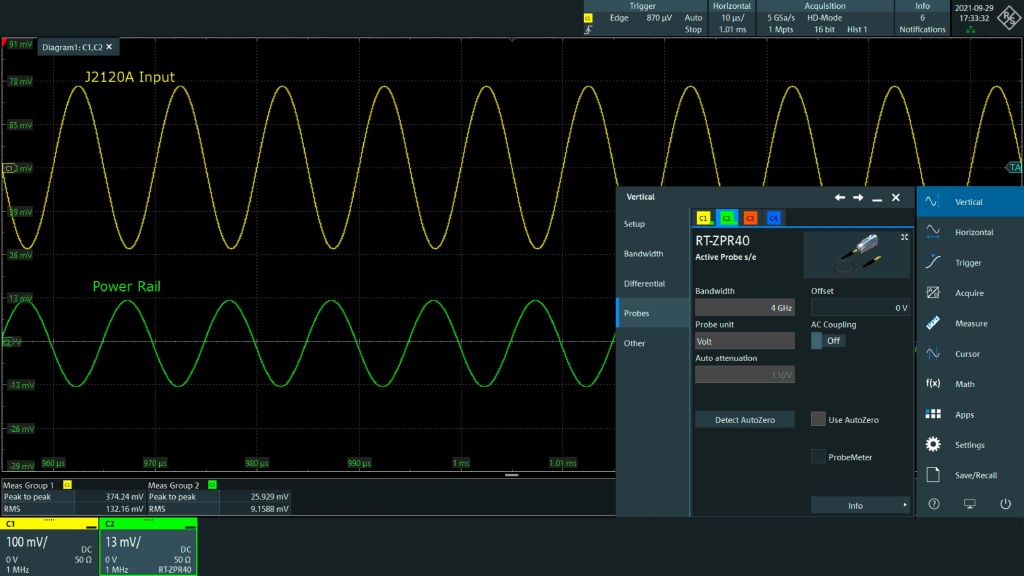This screenshot has width=1024, height=576.
Task: Enable the Use AutoZero checkbox
Action: tap(818, 420)
